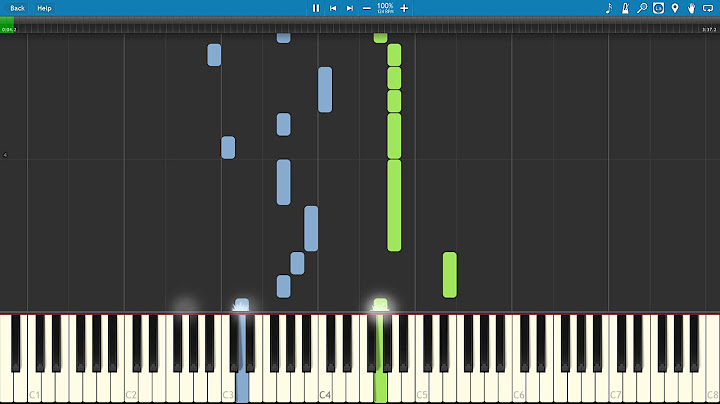Viewport: 720px width, 404px height.
Task: Open the musical note settings icon
Action: 609,8
